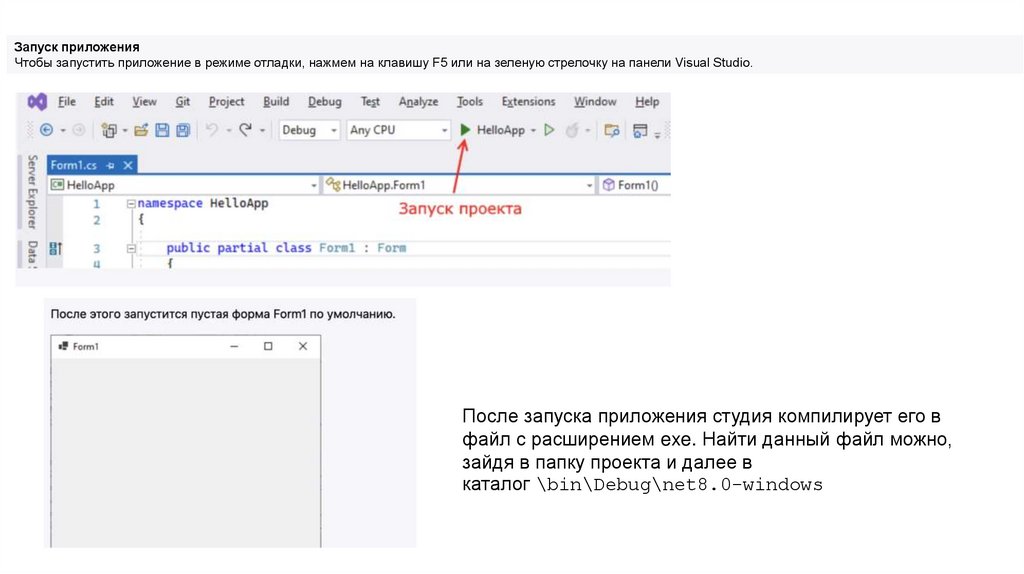Maximize the Form1 window
Viewport: 1024px width, 574px height.
[x=268, y=346]
